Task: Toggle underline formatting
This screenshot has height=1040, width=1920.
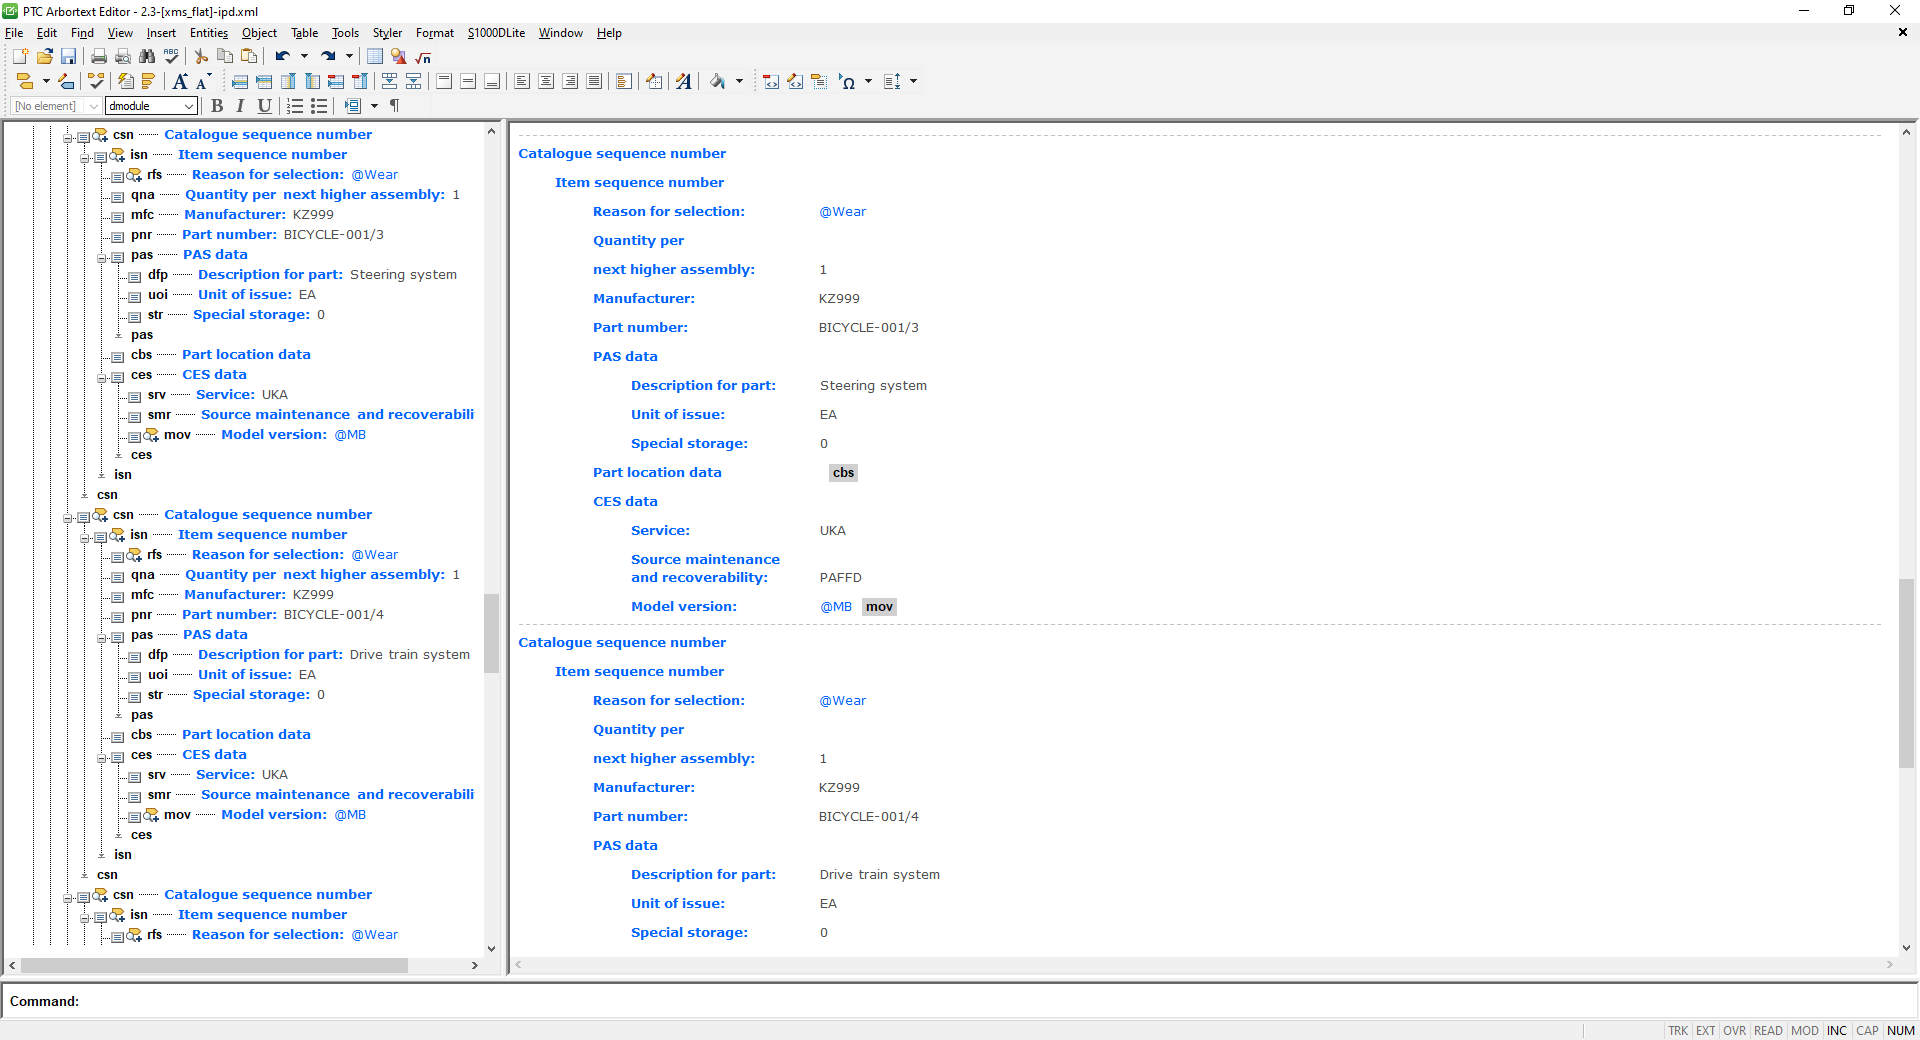Action: (265, 106)
